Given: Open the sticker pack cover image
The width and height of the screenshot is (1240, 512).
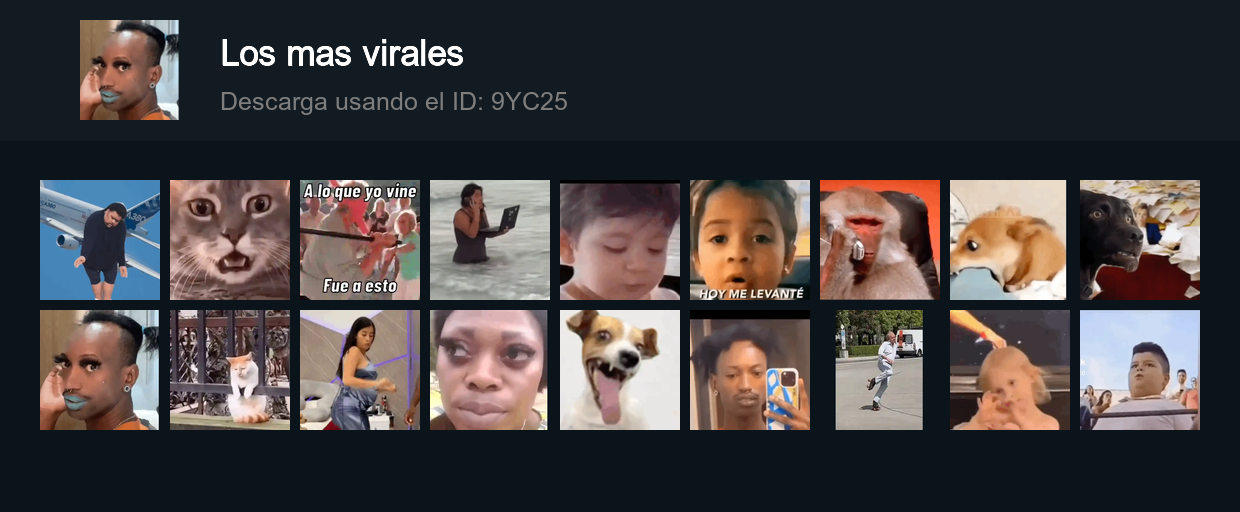Looking at the screenshot, I should coord(129,70).
